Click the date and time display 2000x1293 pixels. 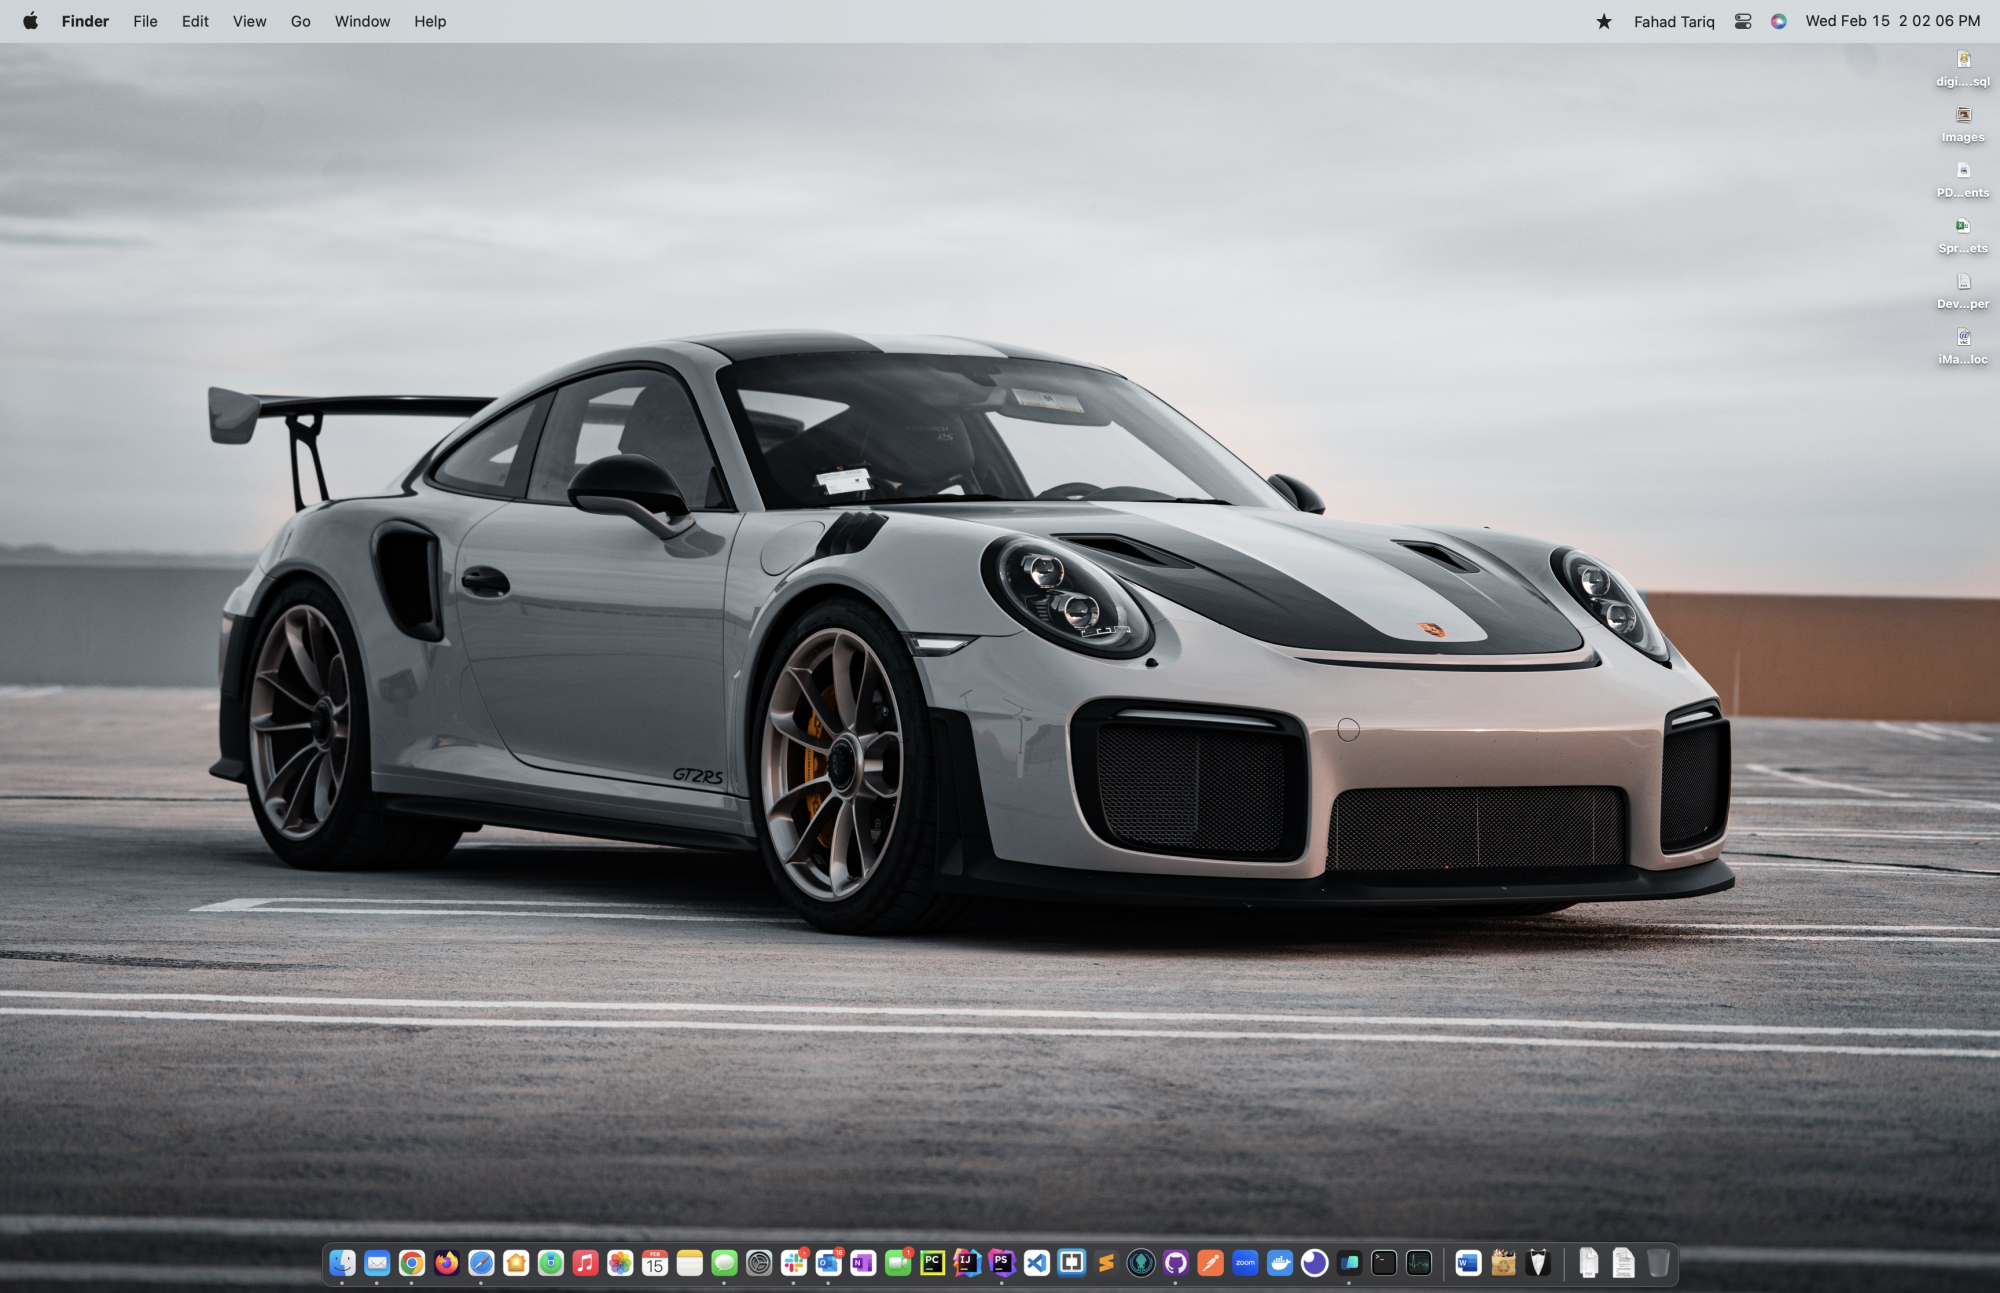1892,21
